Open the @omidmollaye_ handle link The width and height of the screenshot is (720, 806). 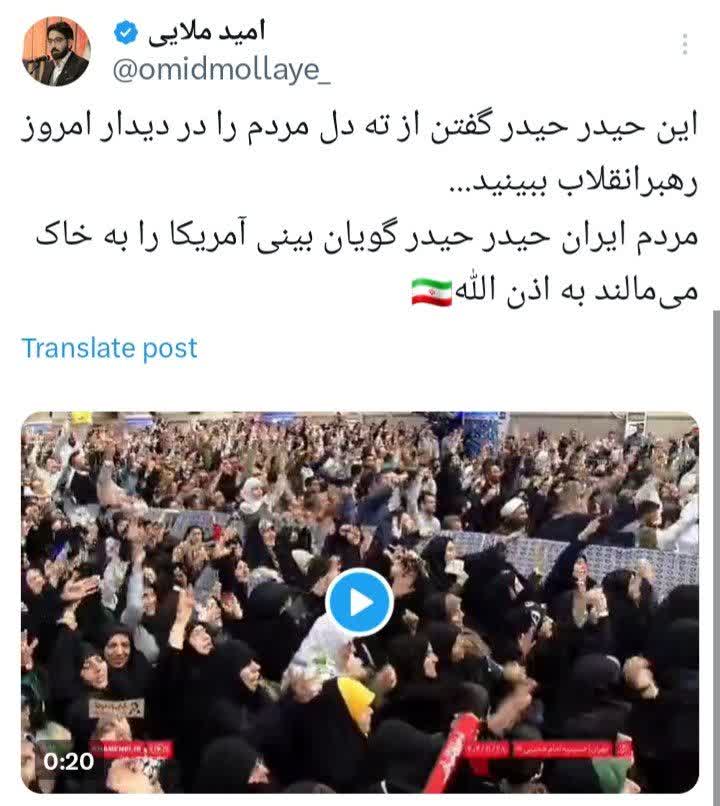tap(221, 68)
